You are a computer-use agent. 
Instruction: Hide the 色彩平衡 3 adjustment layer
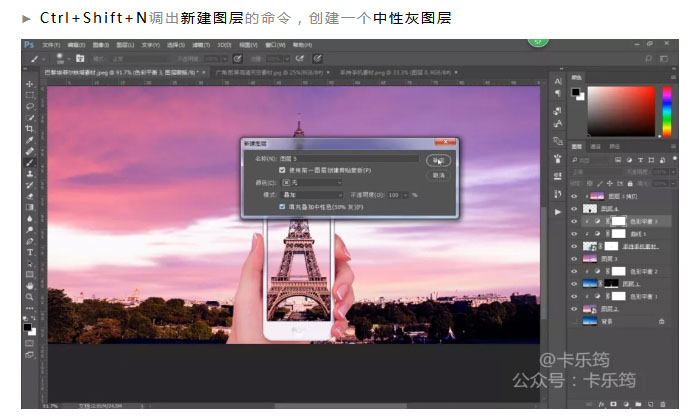tap(574, 221)
